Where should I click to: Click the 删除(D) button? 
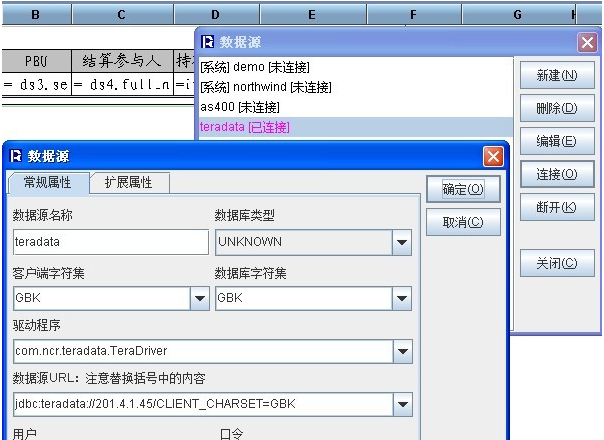[557, 108]
